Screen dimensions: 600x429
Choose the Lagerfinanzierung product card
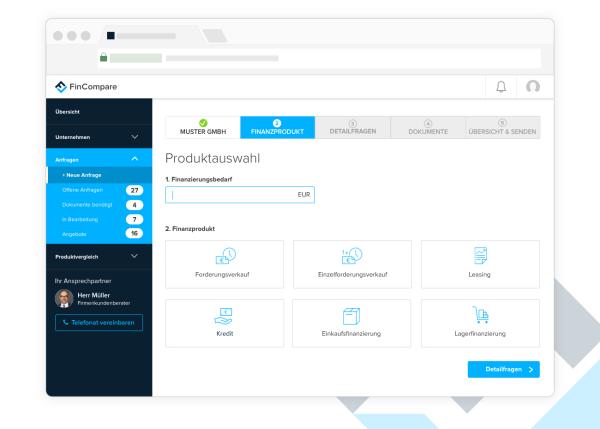tap(480, 323)
